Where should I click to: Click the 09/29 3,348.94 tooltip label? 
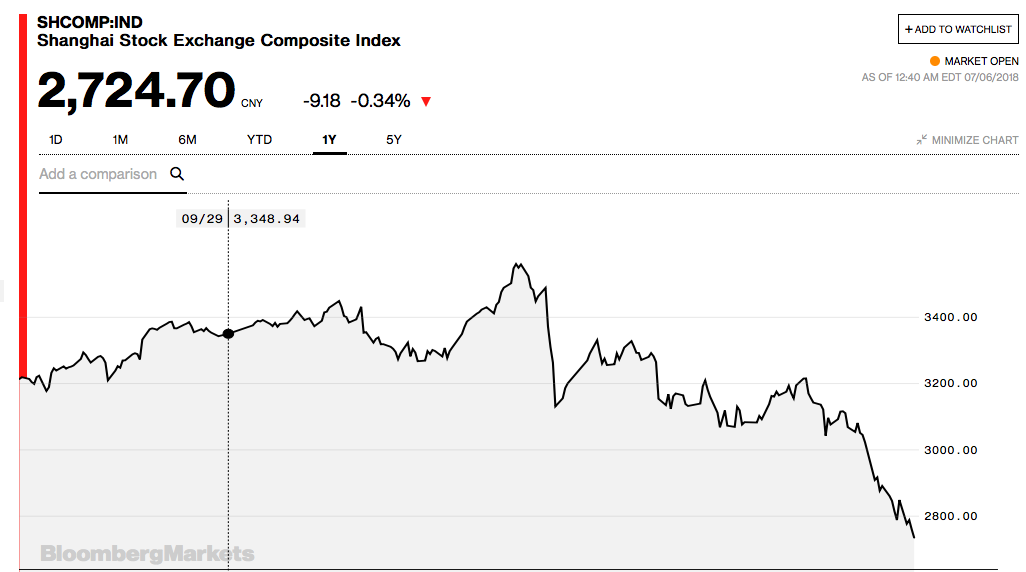240,219
